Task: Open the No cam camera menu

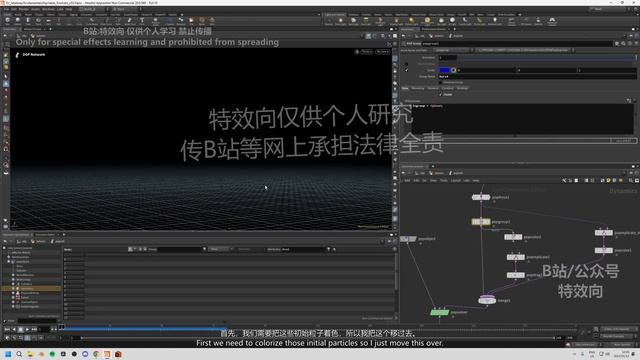Action: (x=382, y=52)
